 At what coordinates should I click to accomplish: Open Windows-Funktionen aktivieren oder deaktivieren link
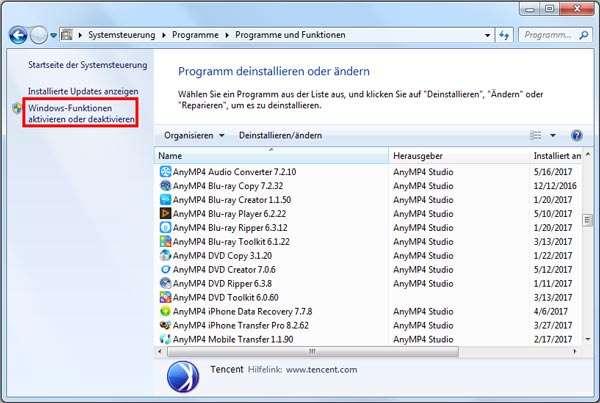coord(81,113)
